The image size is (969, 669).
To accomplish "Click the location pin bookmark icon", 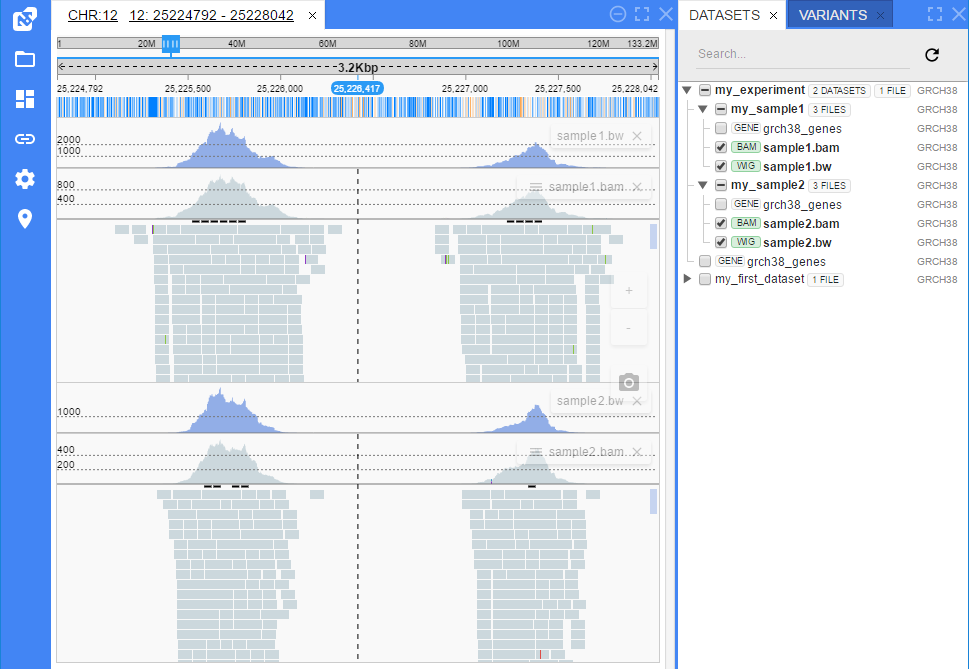I will click(x=25, y=219).
